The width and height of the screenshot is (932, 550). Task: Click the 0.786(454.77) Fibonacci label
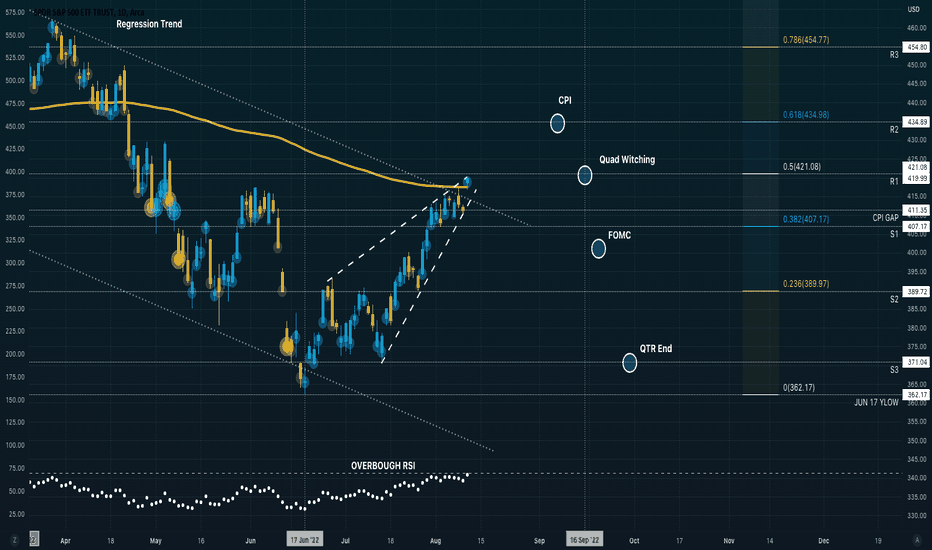806,40
